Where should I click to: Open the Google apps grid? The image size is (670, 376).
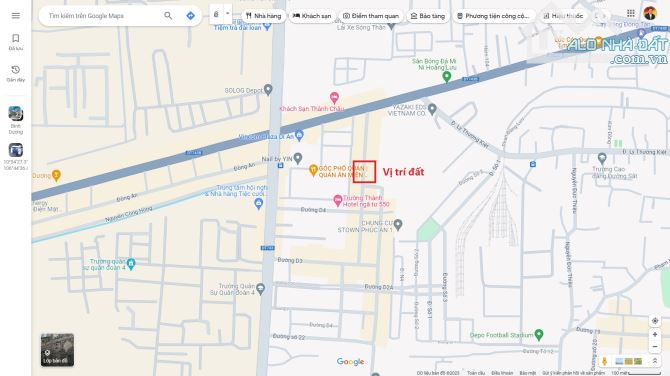[631, 13]
